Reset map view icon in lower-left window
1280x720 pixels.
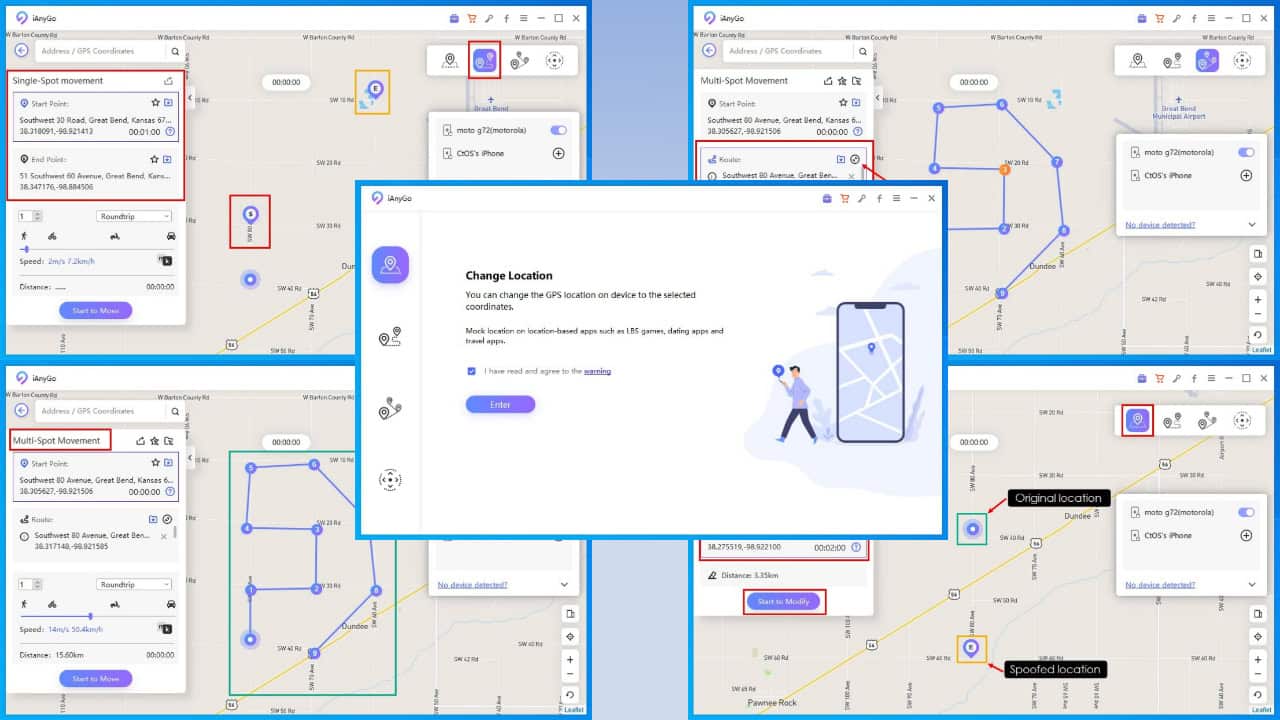pos(570,695)
